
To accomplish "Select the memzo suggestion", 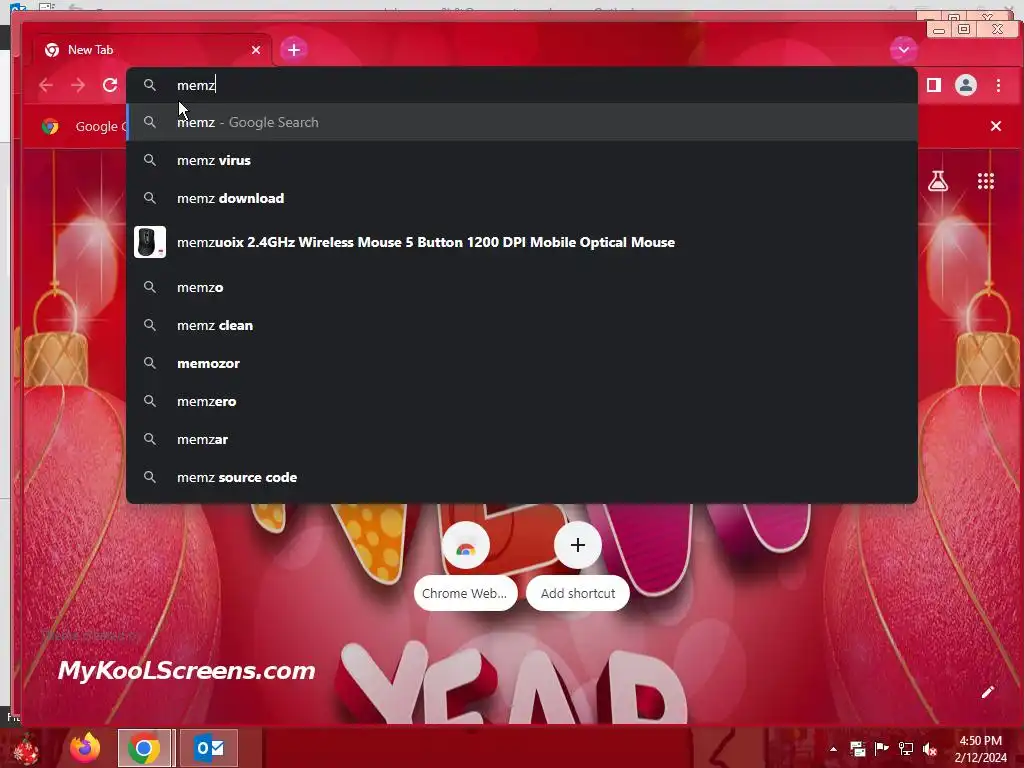I will pyautogui.click(x=522, y=287).
